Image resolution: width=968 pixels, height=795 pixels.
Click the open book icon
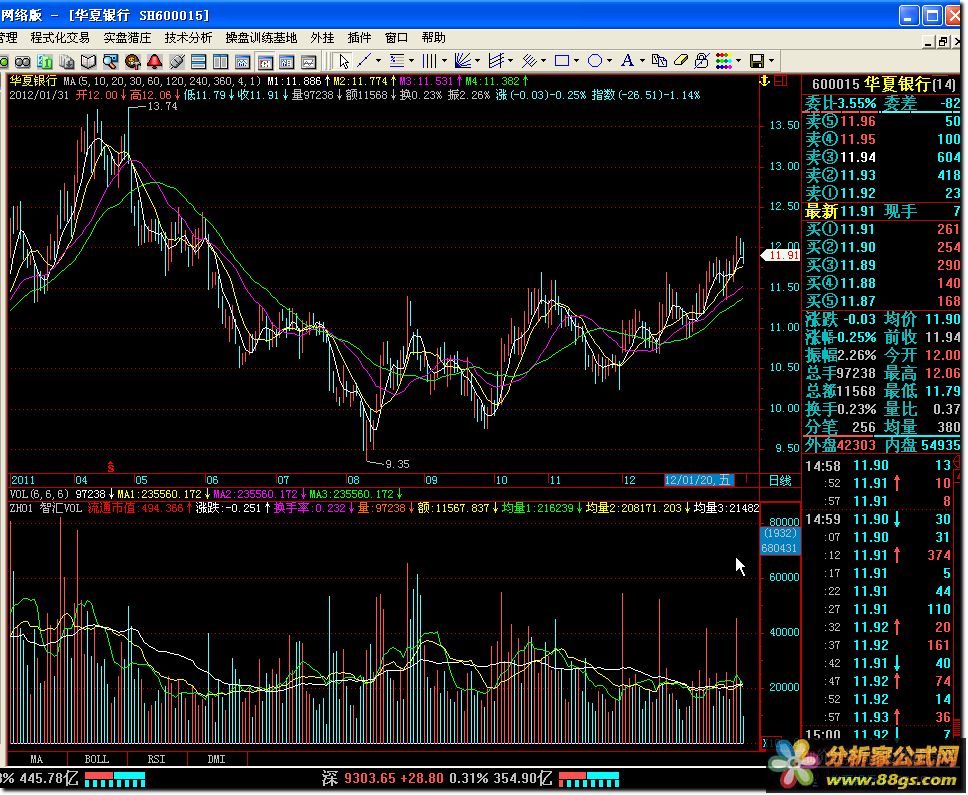[88, 62]
